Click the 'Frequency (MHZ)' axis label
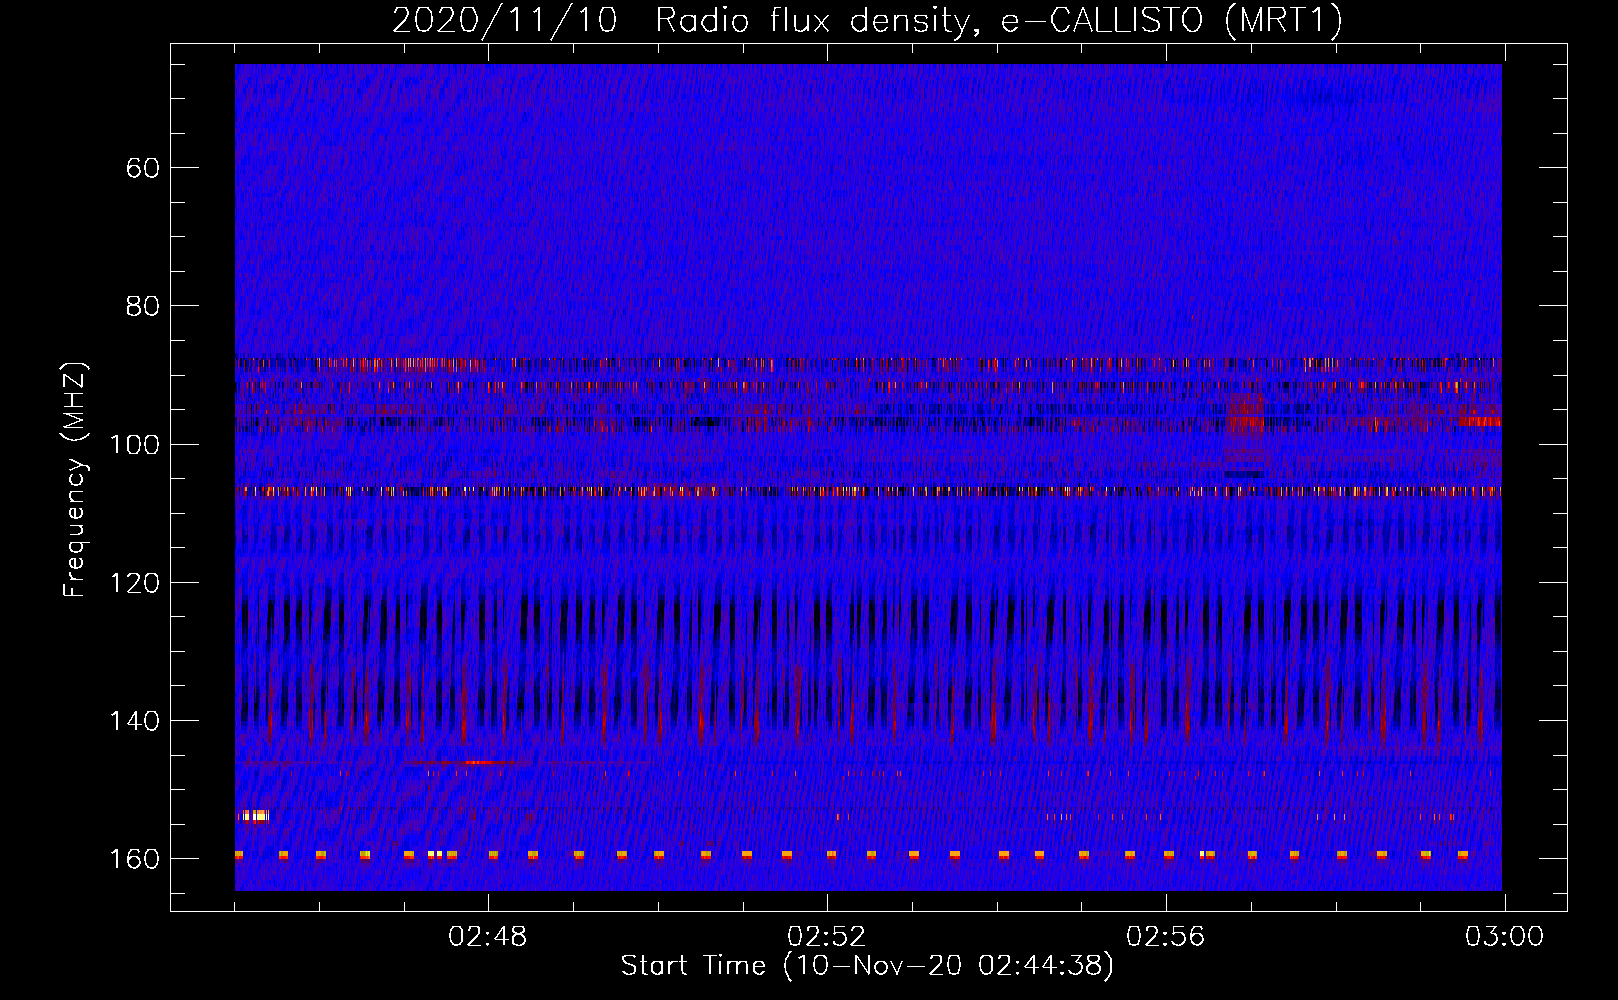 [x=75, y=479]
